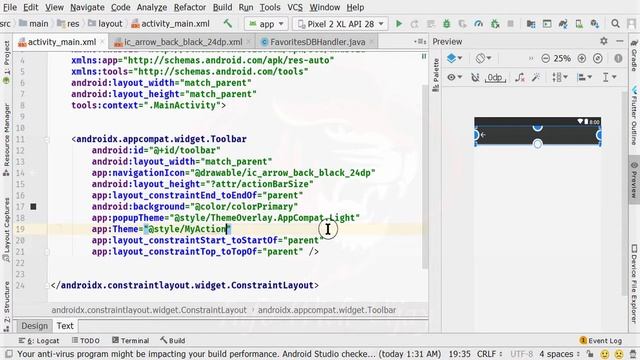This screenshot has width=640, height=360.
Task: Switch to the FavoritesDBHandler.java tab
Action: pos(317,42)
